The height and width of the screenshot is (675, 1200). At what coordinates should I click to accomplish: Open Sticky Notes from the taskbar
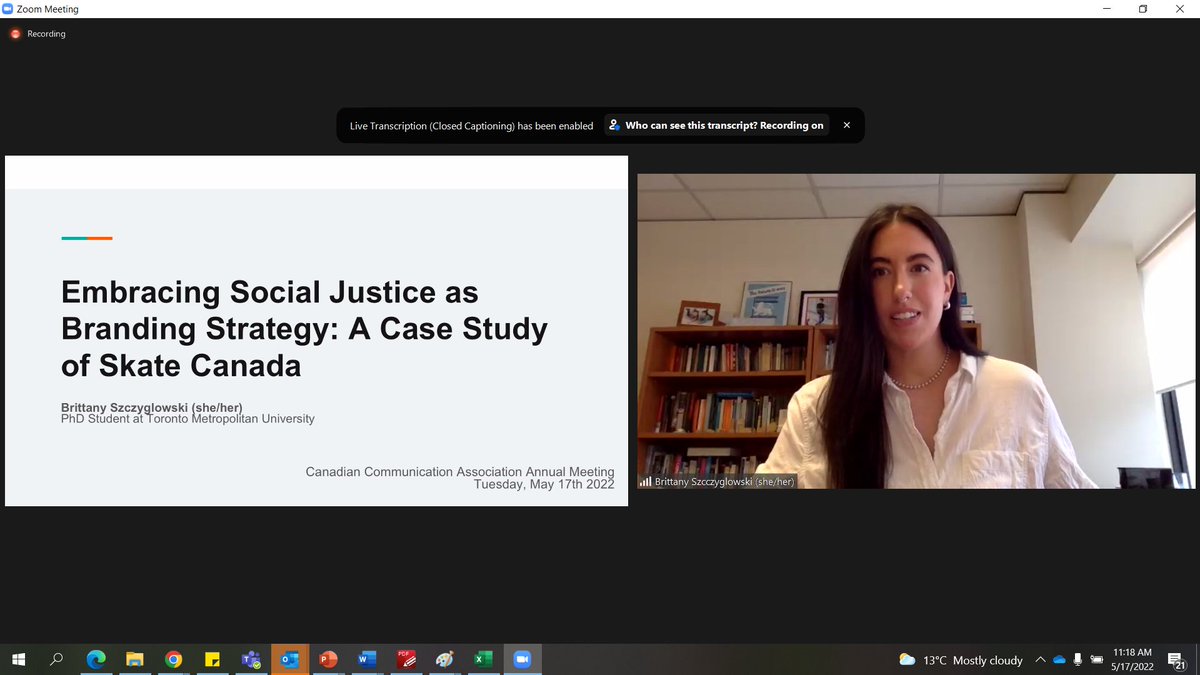[x=212, y=659]
